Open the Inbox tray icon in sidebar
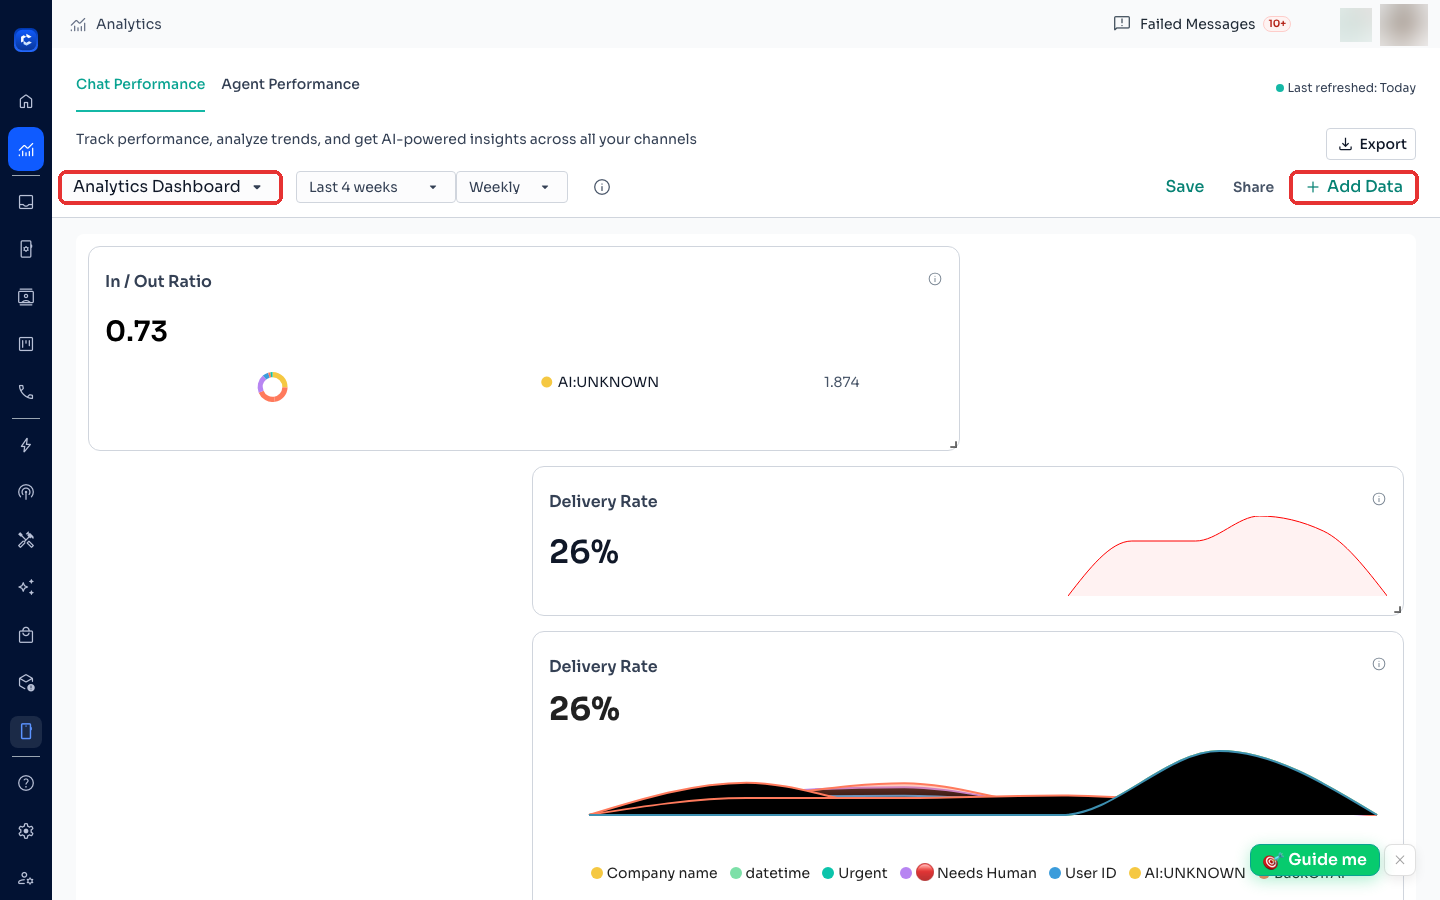1440x900 pixels. click(x=26, y=202)
